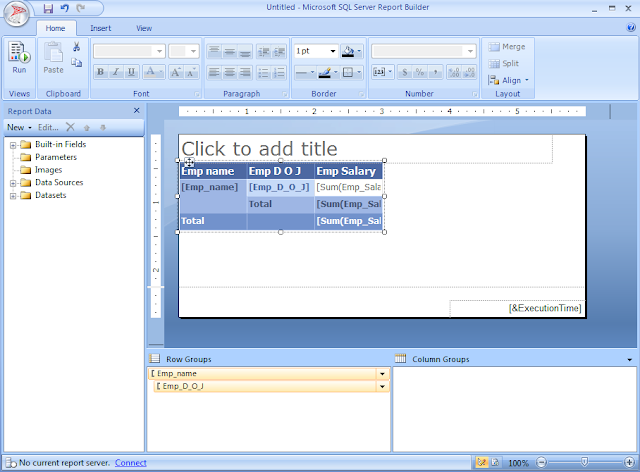The height and width of the screenshot is (472, 640).
Task: Click the 'Click to add title' text box
Action: [x=366, y=149]
